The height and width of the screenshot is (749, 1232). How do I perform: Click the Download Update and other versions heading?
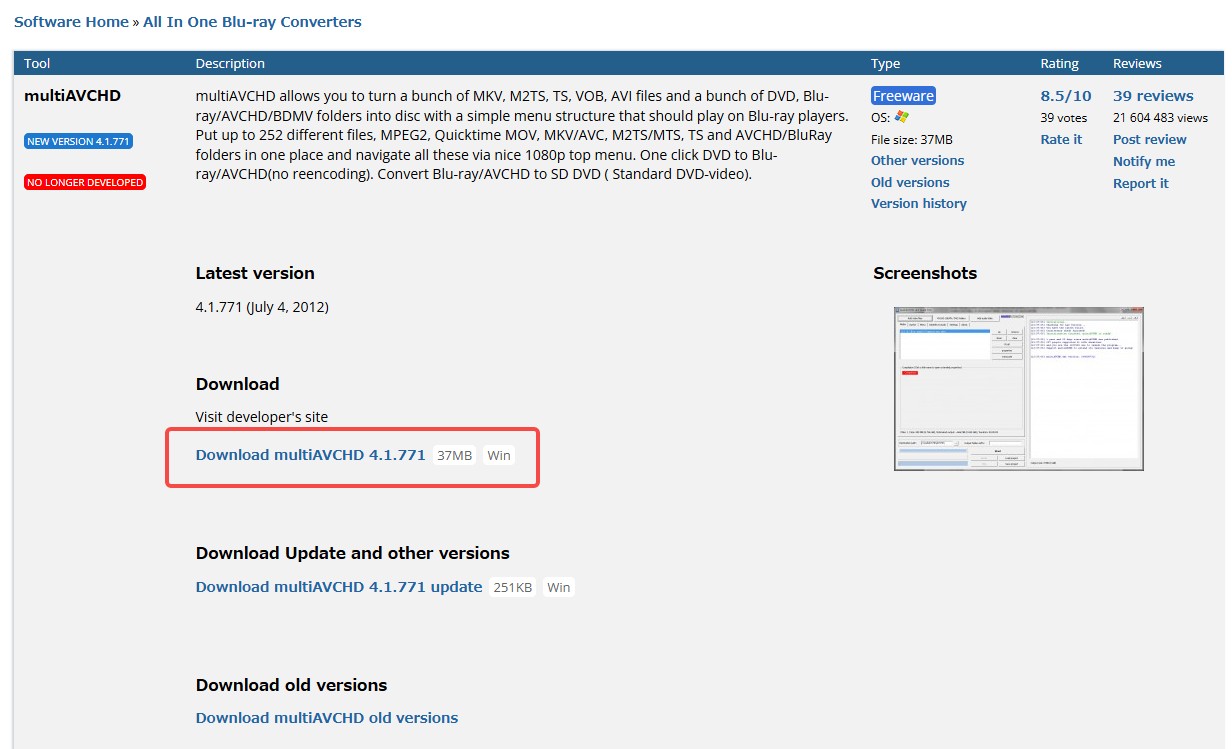353,553
